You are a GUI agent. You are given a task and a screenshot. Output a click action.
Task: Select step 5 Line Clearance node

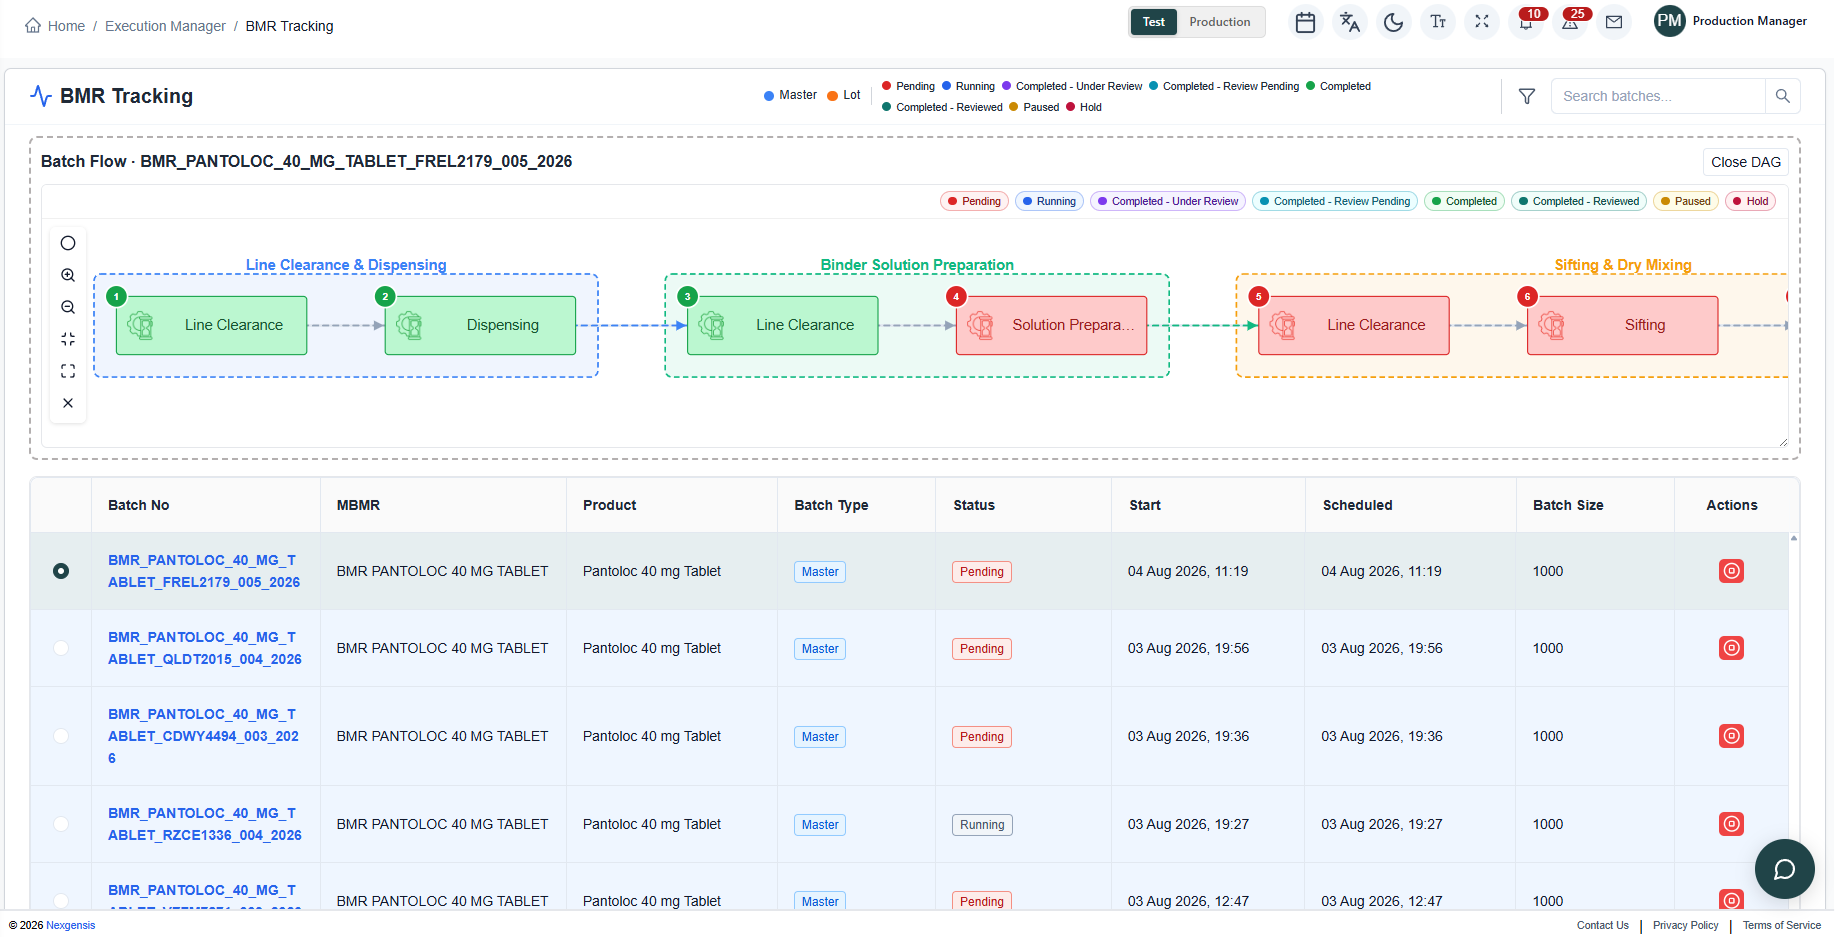[1353, 325]
